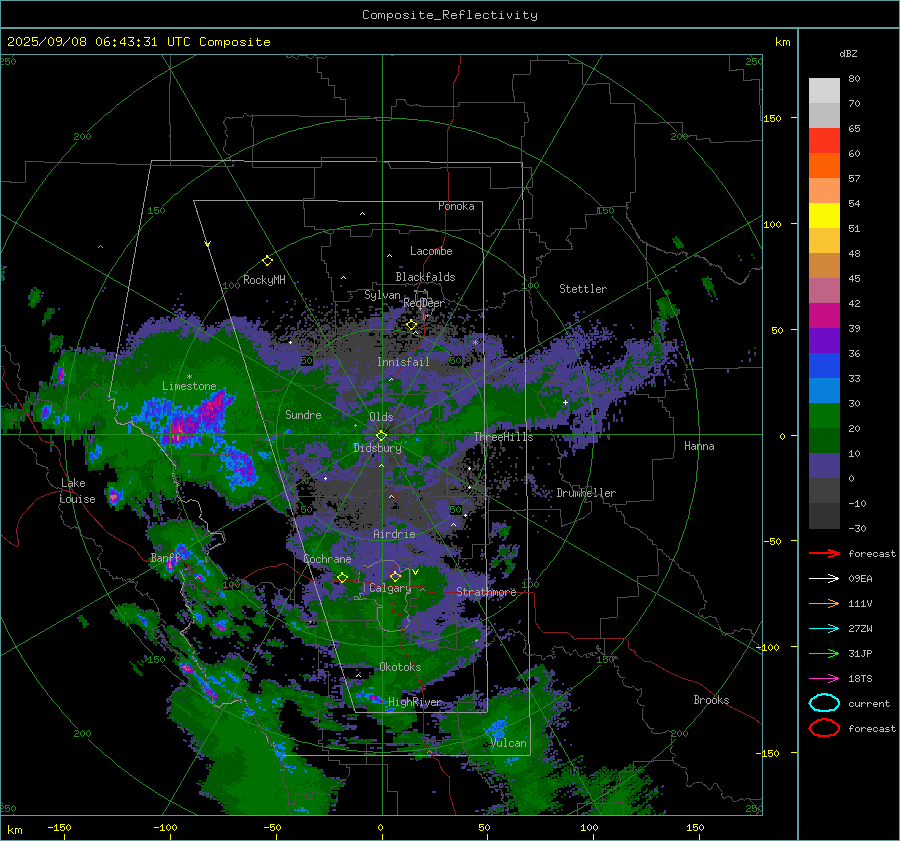Click the dBZ legend heading
This screenshot has height=841, width=900.
click(848, 53)
